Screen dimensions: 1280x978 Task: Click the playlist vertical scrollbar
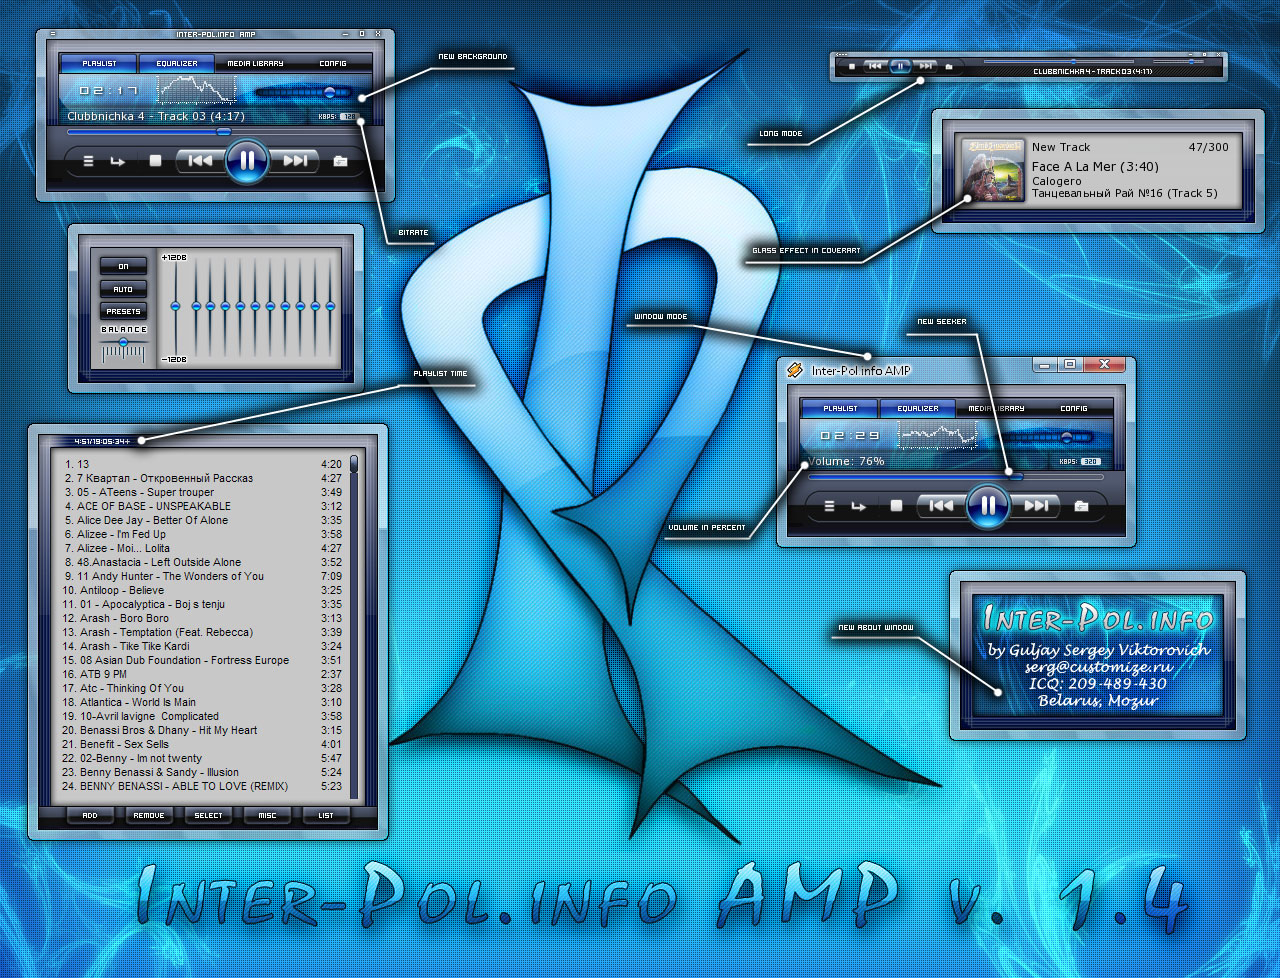tap(354, 628)
